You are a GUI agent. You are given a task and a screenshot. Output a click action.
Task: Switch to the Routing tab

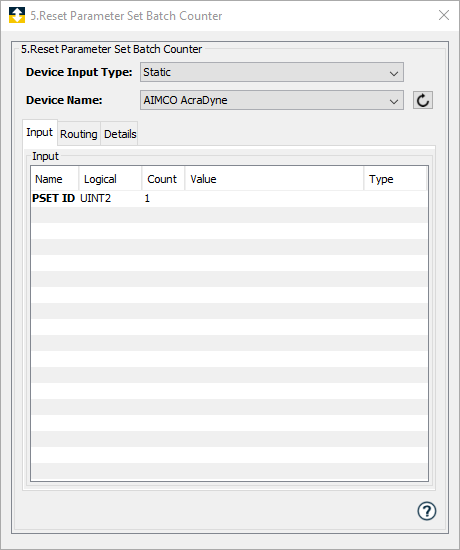[79, 134]
